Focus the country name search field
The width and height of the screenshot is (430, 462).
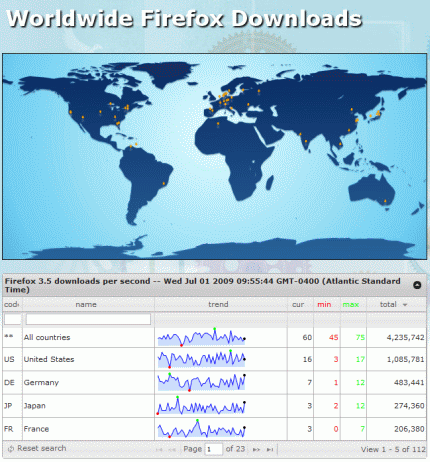tap(88, 319)
